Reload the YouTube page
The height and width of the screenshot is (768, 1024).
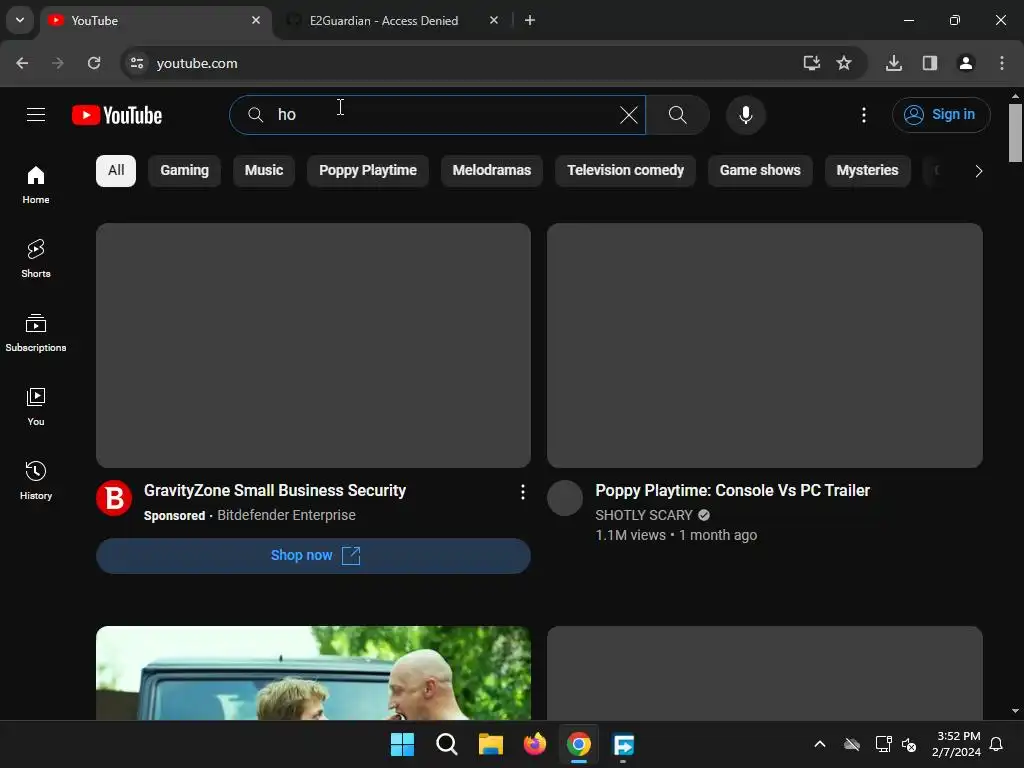[x=94, y=63]
